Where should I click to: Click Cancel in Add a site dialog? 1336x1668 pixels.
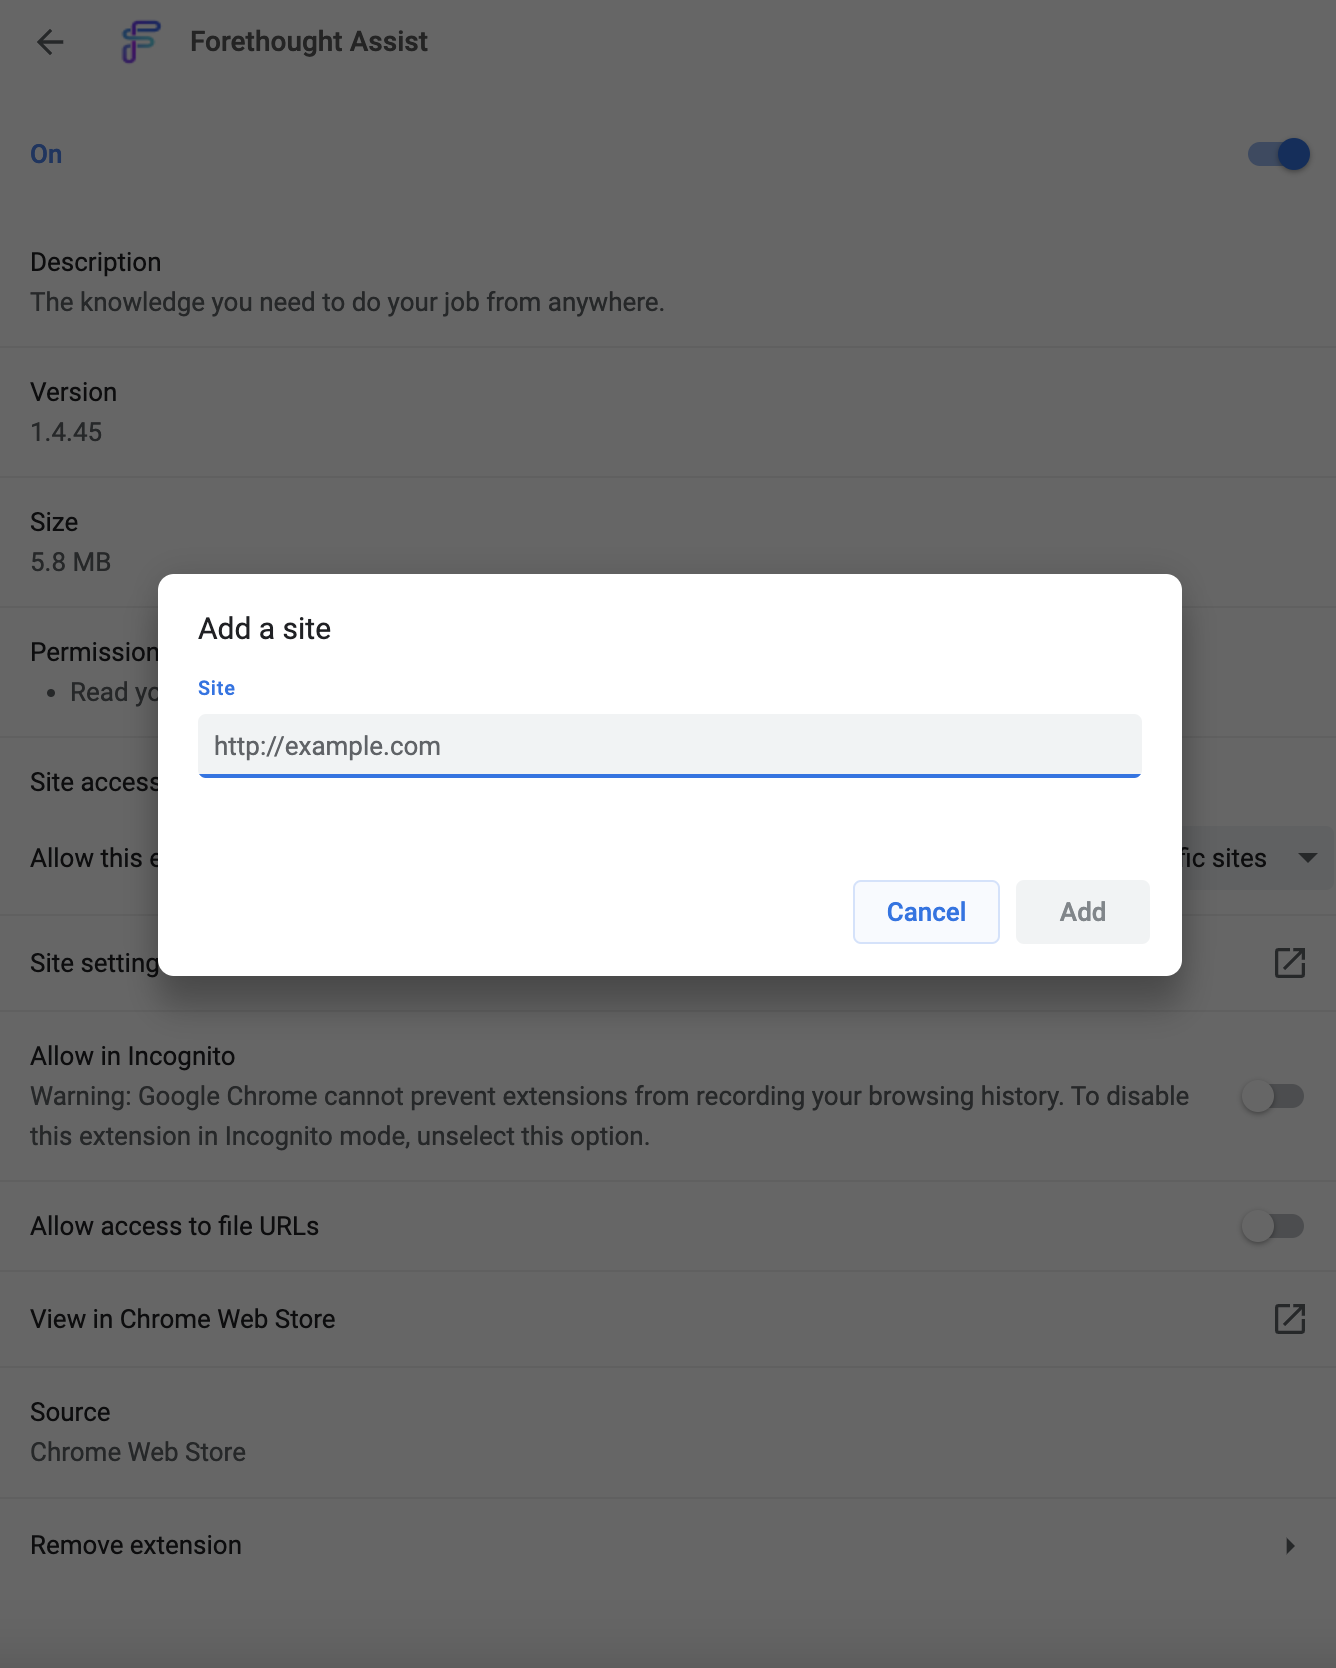926,912
